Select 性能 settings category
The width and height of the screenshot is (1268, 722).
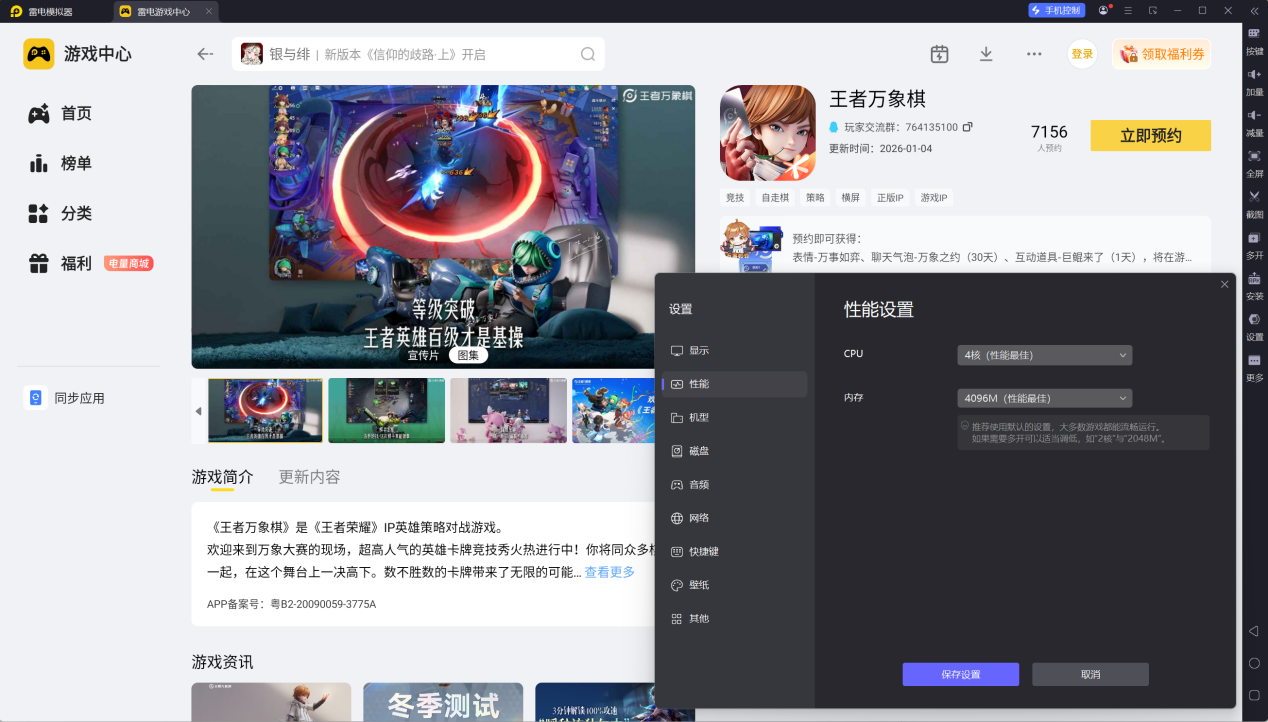[734, 384]
